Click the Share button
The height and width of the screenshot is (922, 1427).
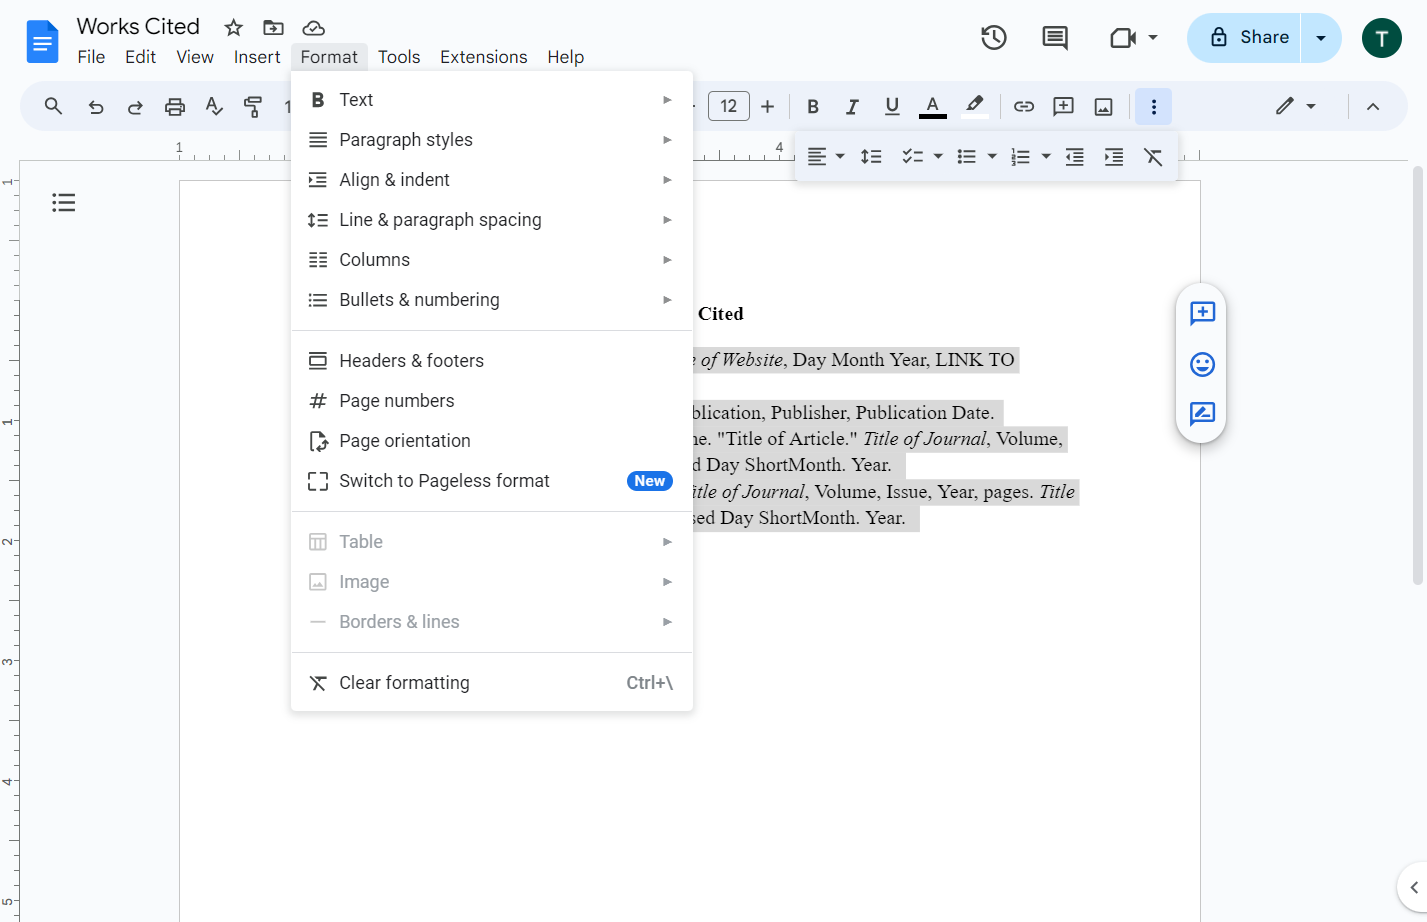coord(1244,38)
